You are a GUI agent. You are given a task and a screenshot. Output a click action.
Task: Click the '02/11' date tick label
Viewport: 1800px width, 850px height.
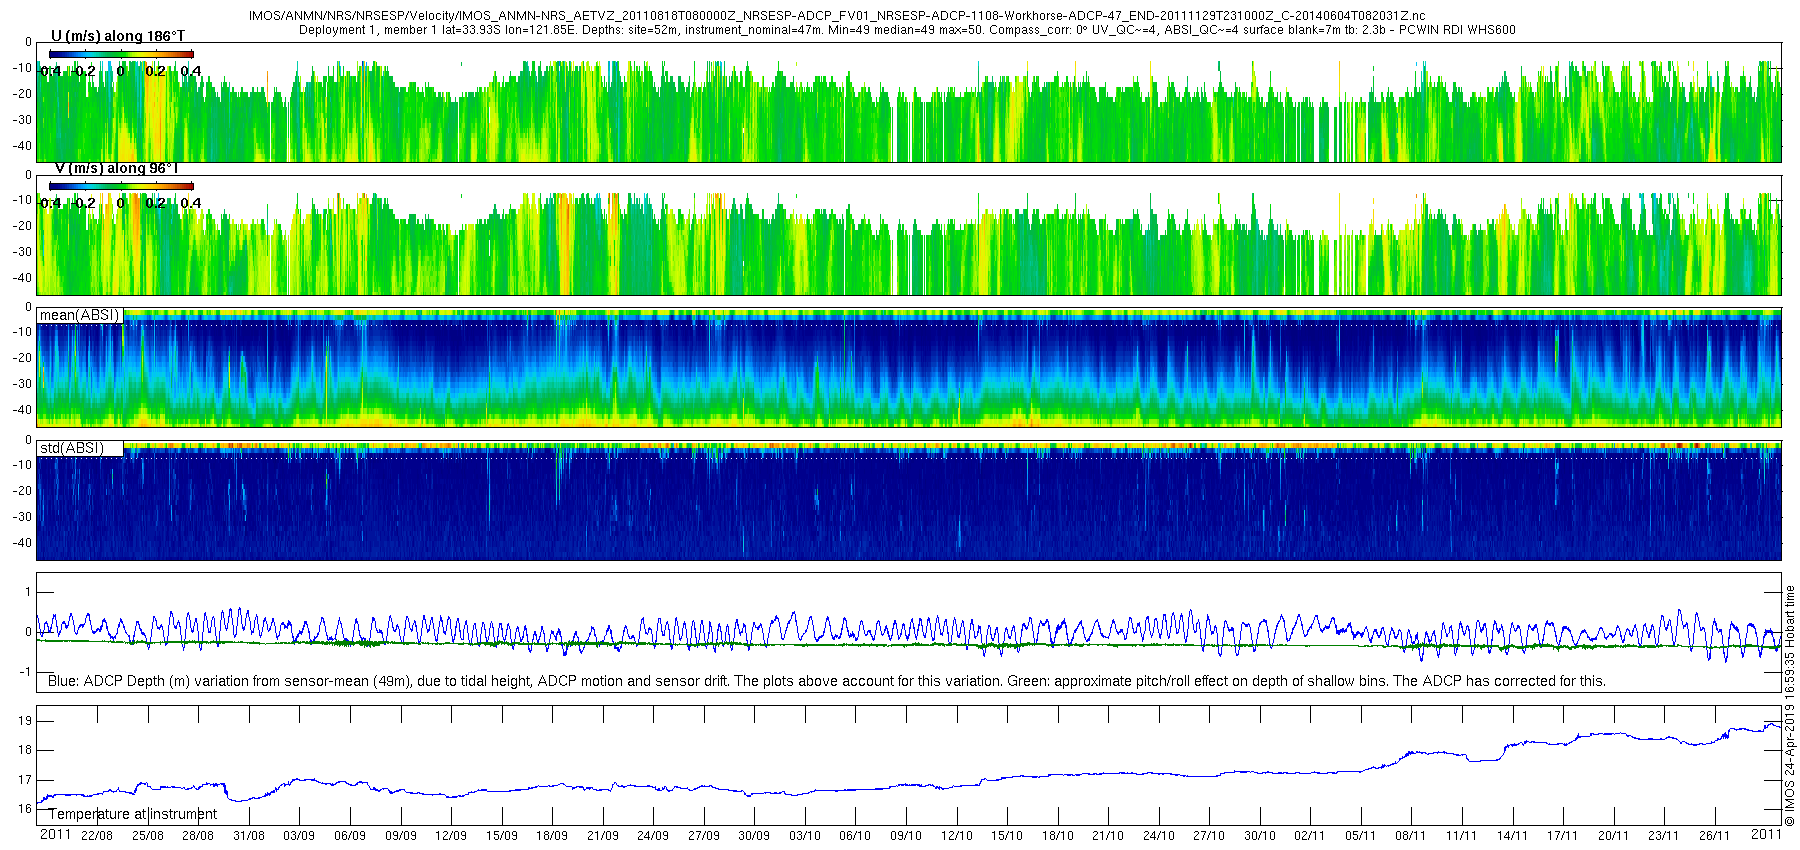pos(1310,836)
